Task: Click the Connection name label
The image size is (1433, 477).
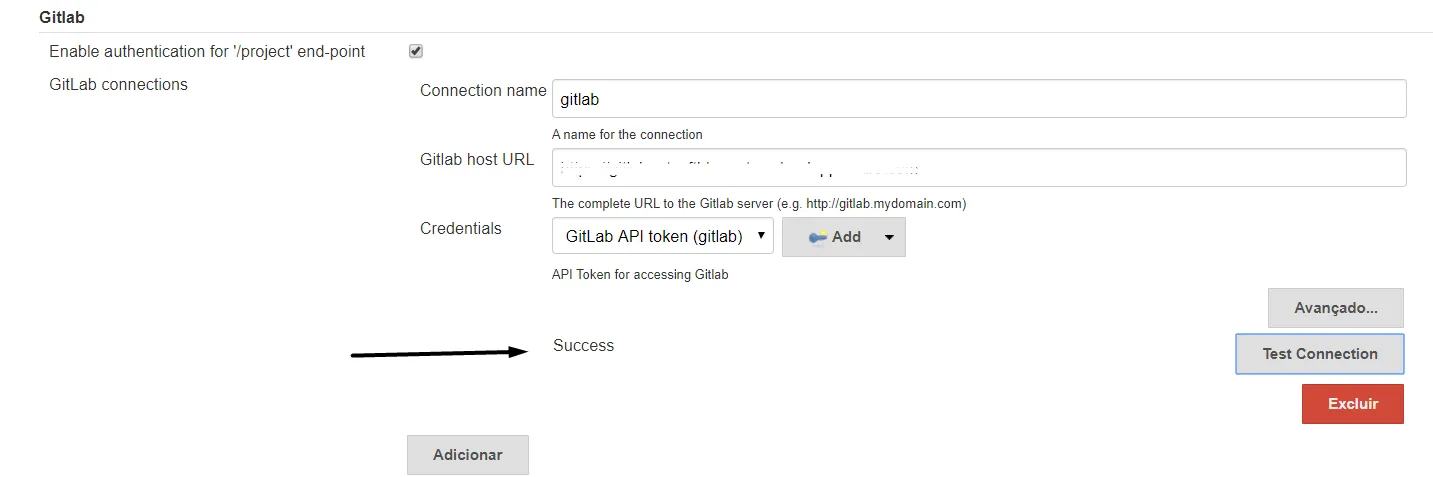Action: coord(483,91)
